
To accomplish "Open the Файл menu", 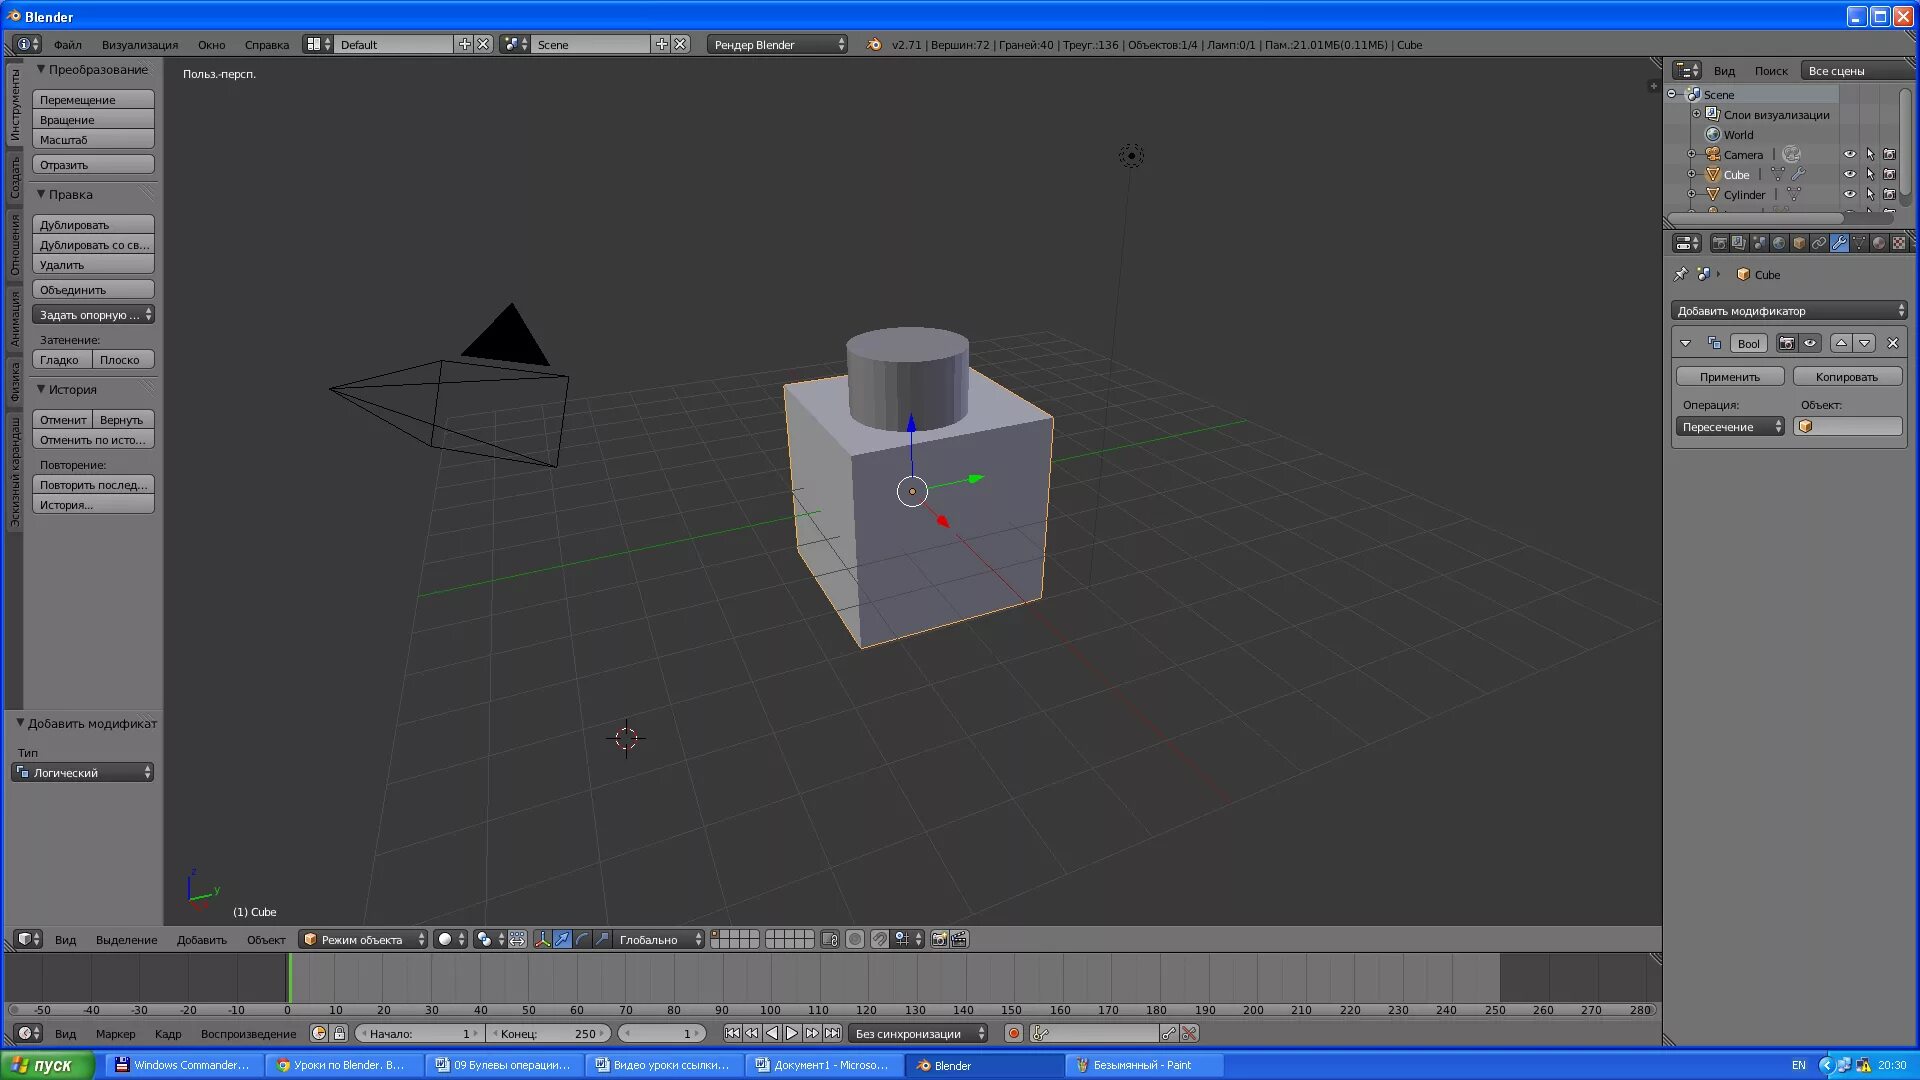I will 68,44.
